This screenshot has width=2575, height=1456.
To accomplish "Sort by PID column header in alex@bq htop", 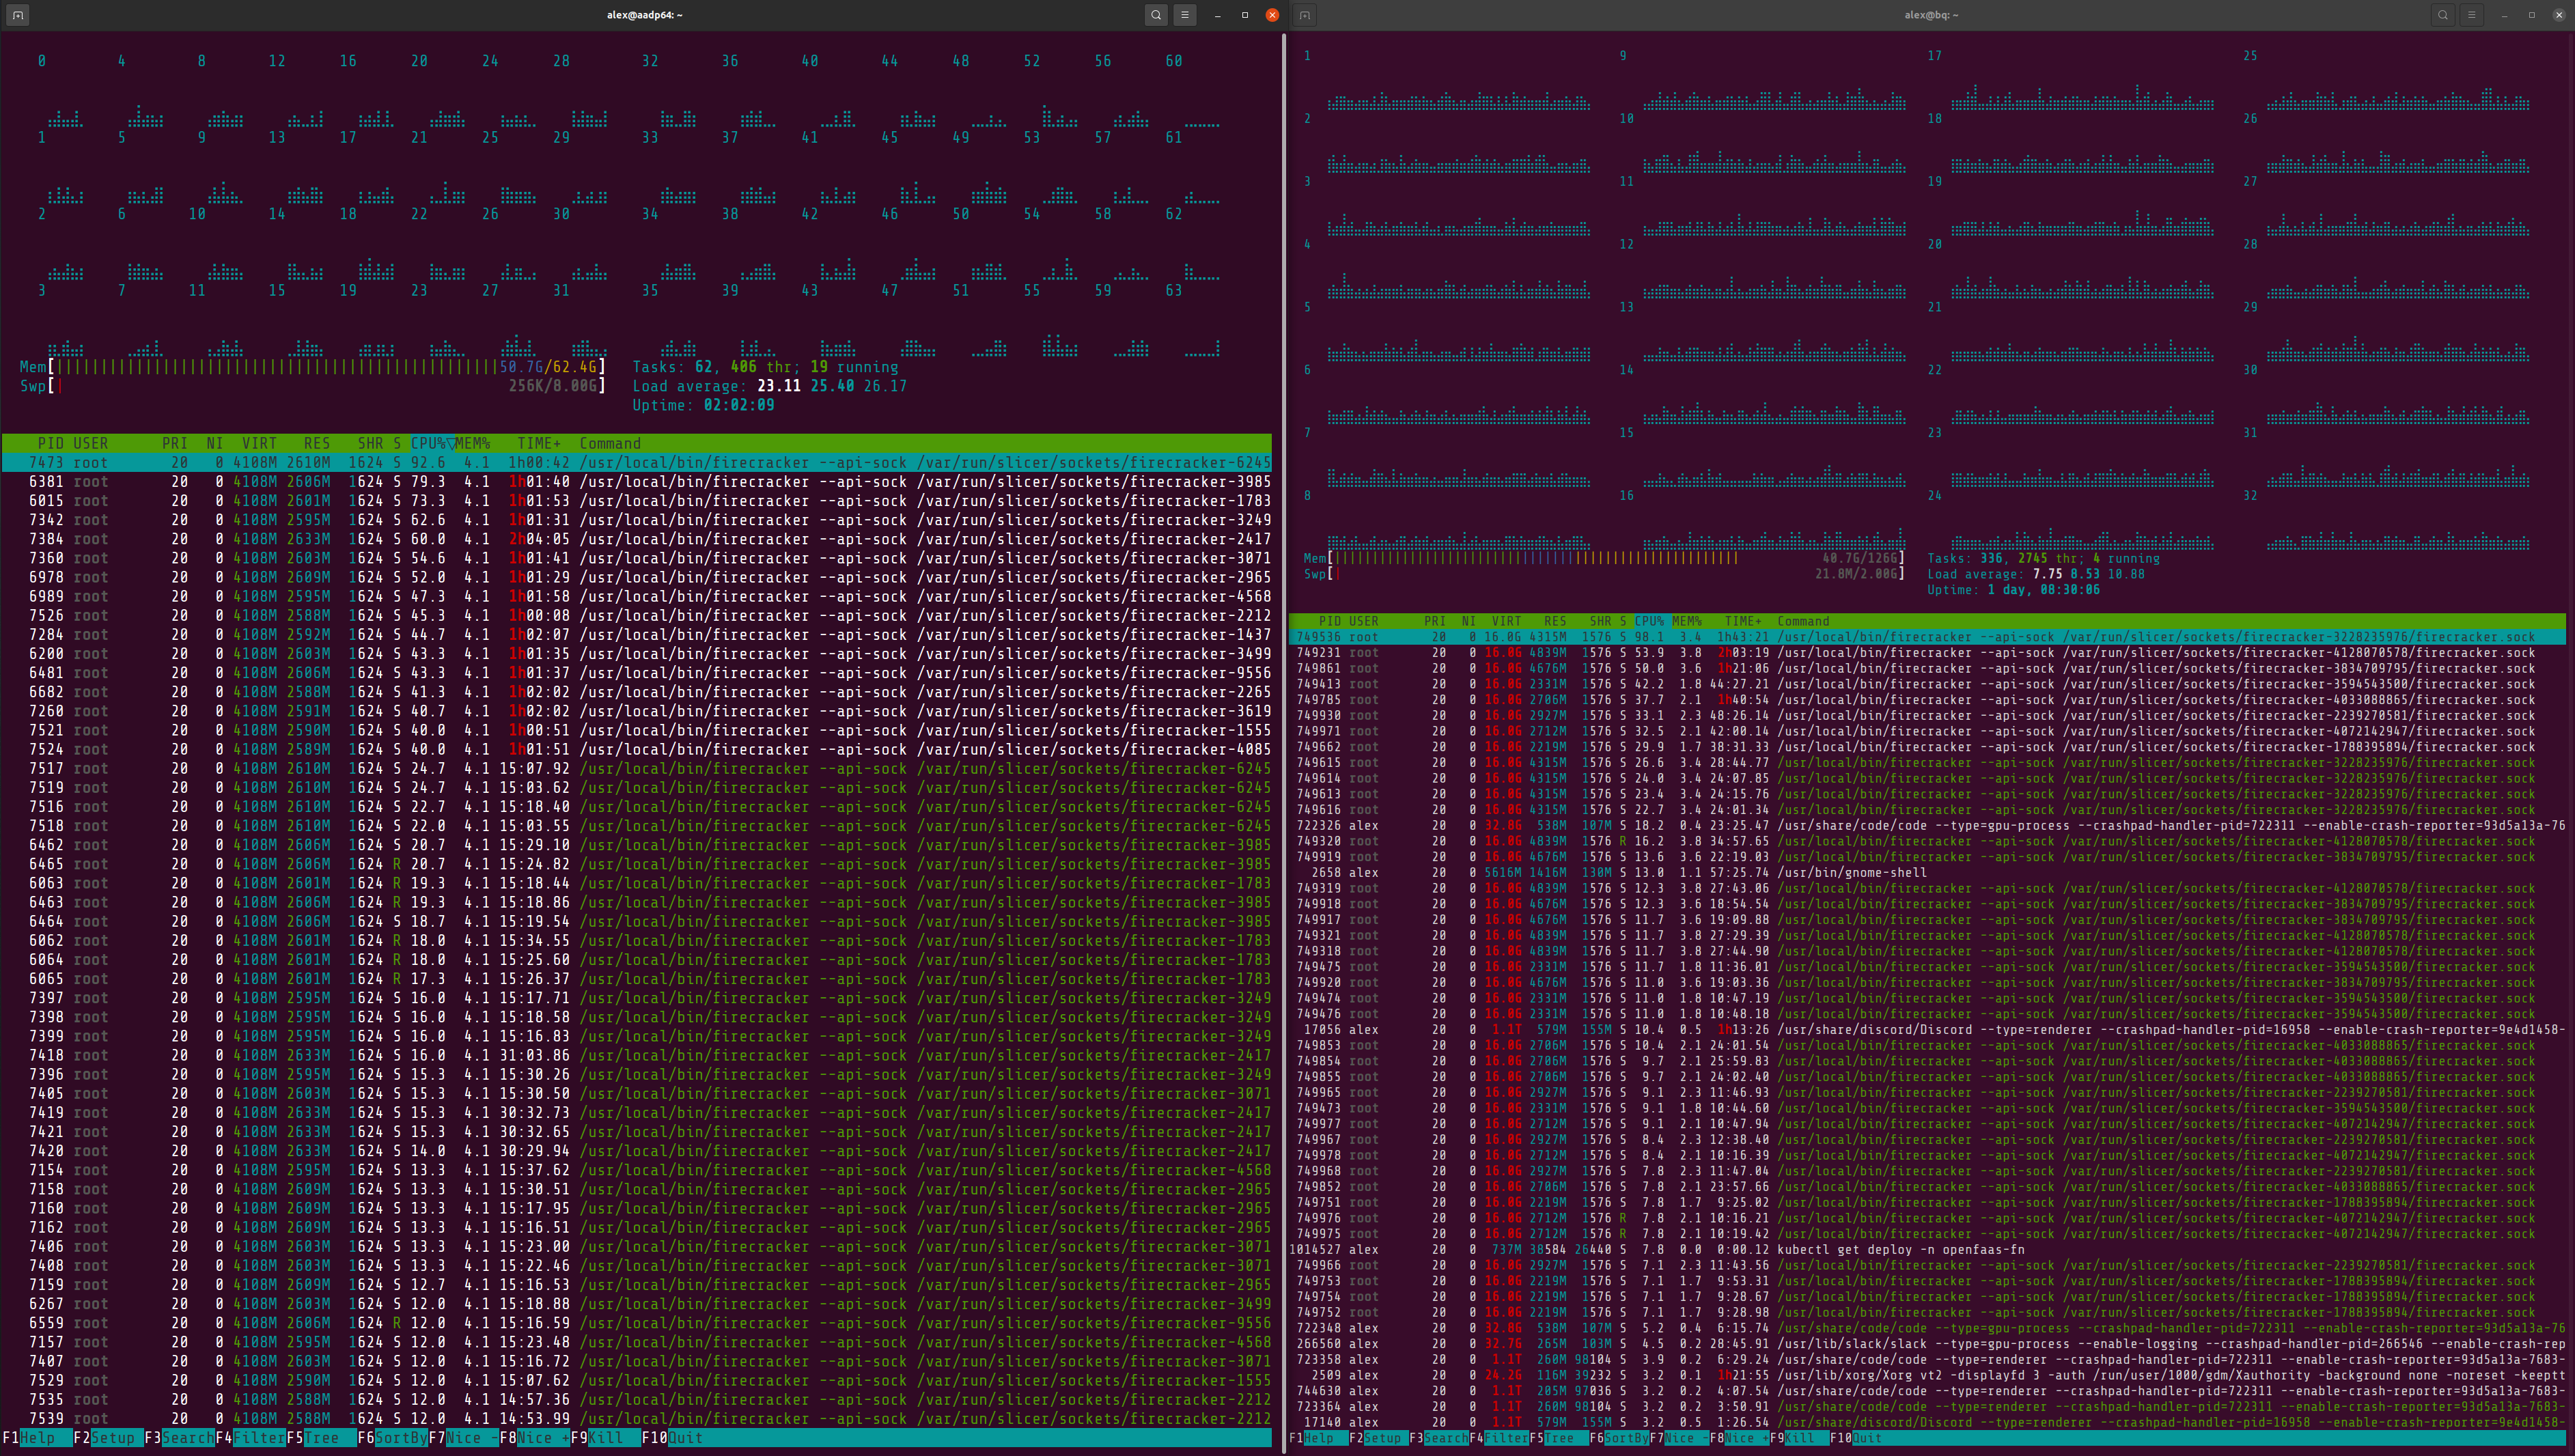I will pos(1330,621).
